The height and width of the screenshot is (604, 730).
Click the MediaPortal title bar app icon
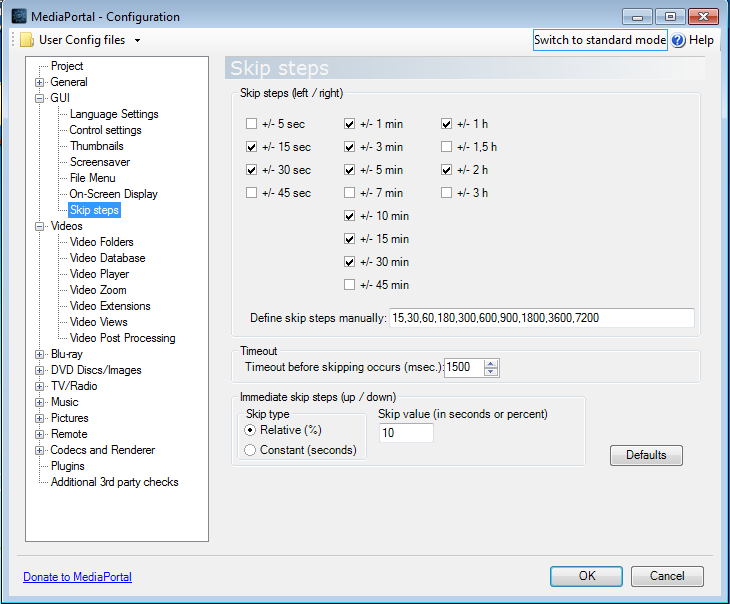pos(19,16)
